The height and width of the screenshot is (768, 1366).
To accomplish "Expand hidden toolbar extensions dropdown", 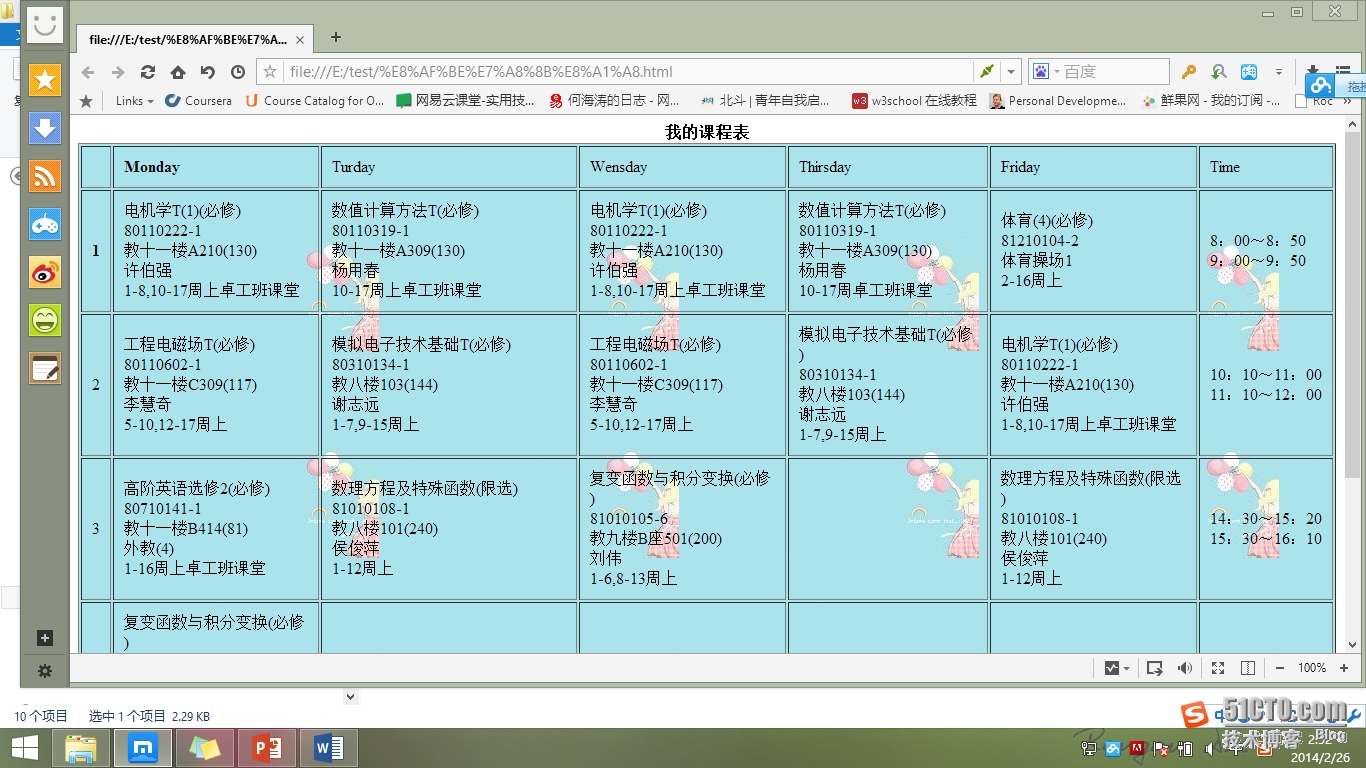I will click(1278, 72).
